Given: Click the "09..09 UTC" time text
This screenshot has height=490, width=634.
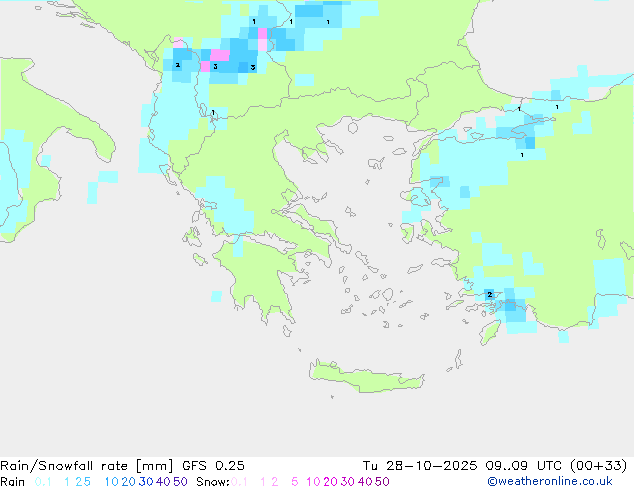Looking at the screenshot, I should [523, 466].
